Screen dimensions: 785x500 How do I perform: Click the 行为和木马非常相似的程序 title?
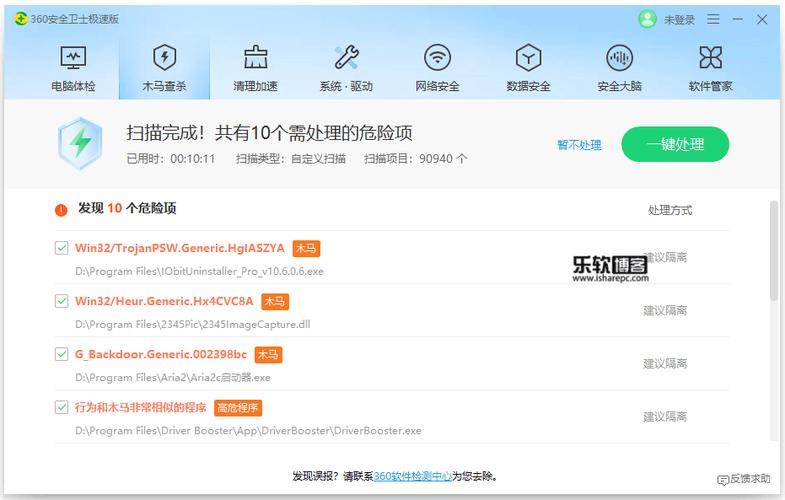pyautogui.click(x=141, y=407)
